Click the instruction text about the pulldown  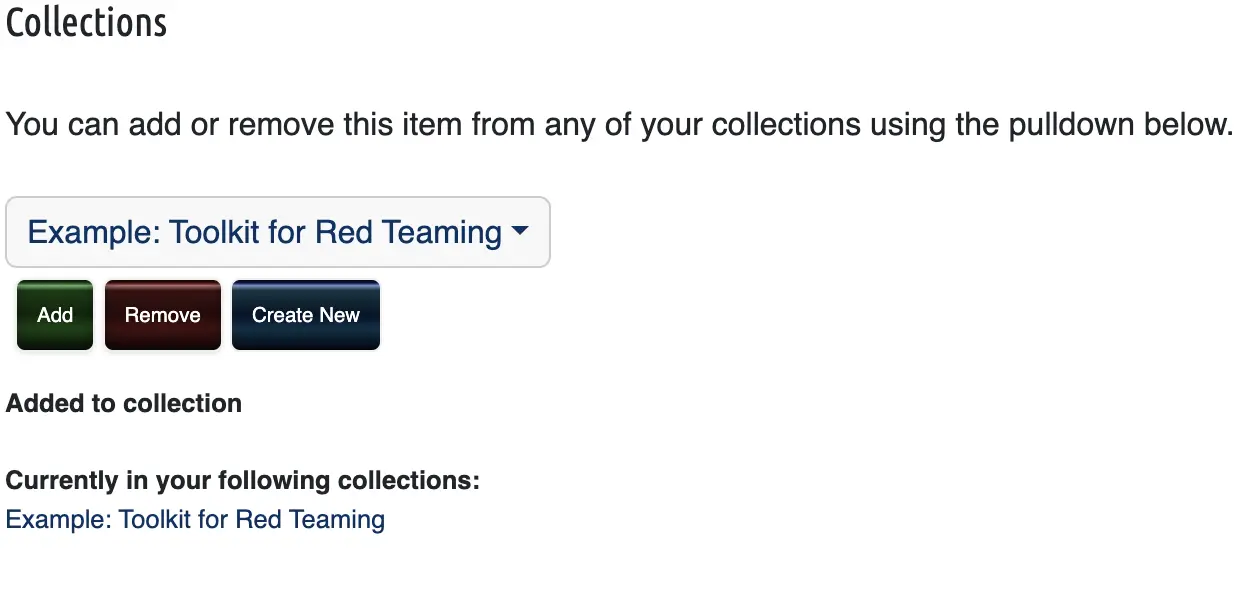point(619,125)
